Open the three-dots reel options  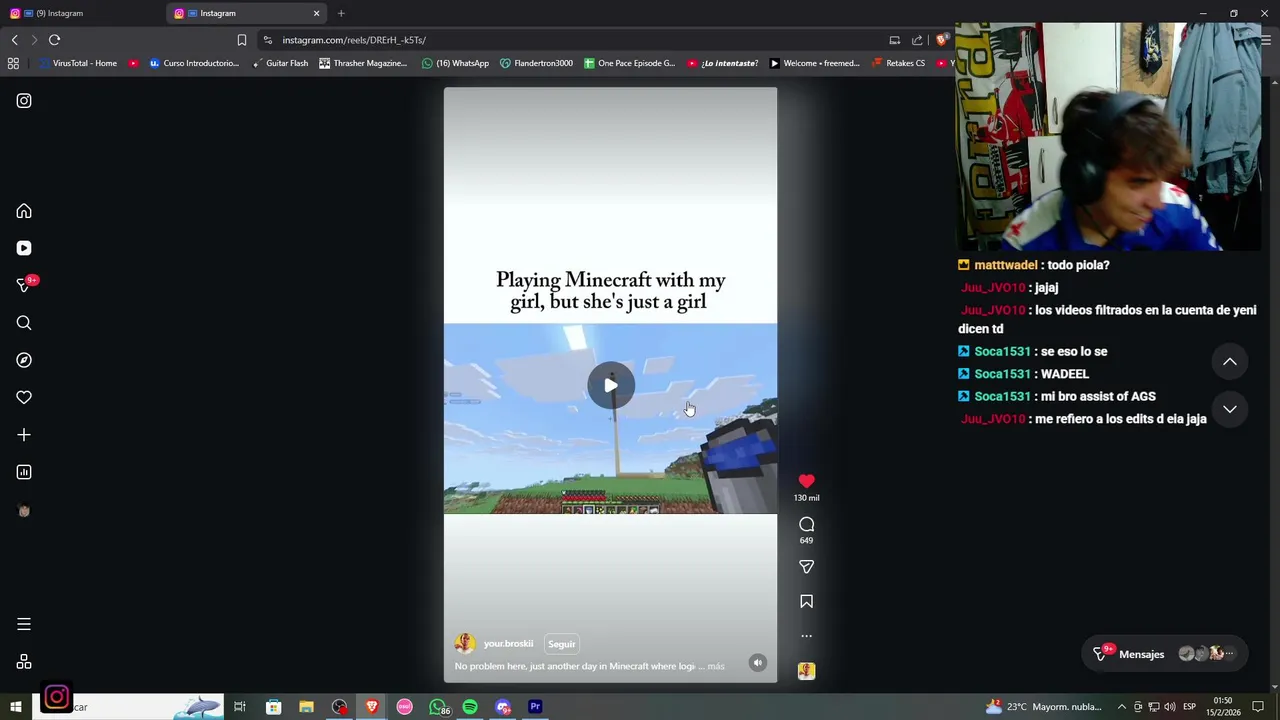tap(806, 636)
